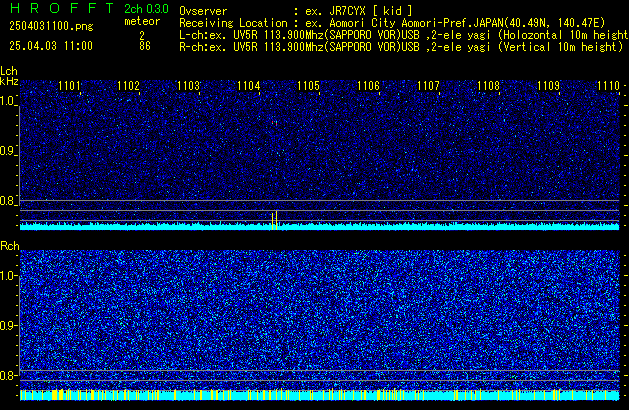Click the HROFFT title text
629x410 pixels.
click(x=62, y=8)
